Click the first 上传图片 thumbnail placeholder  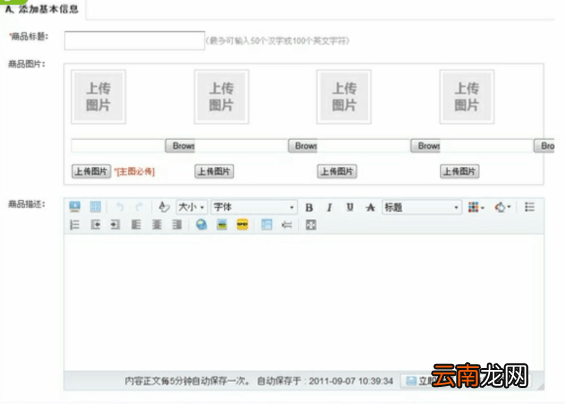pyautogui.click(x=98, y=97)
